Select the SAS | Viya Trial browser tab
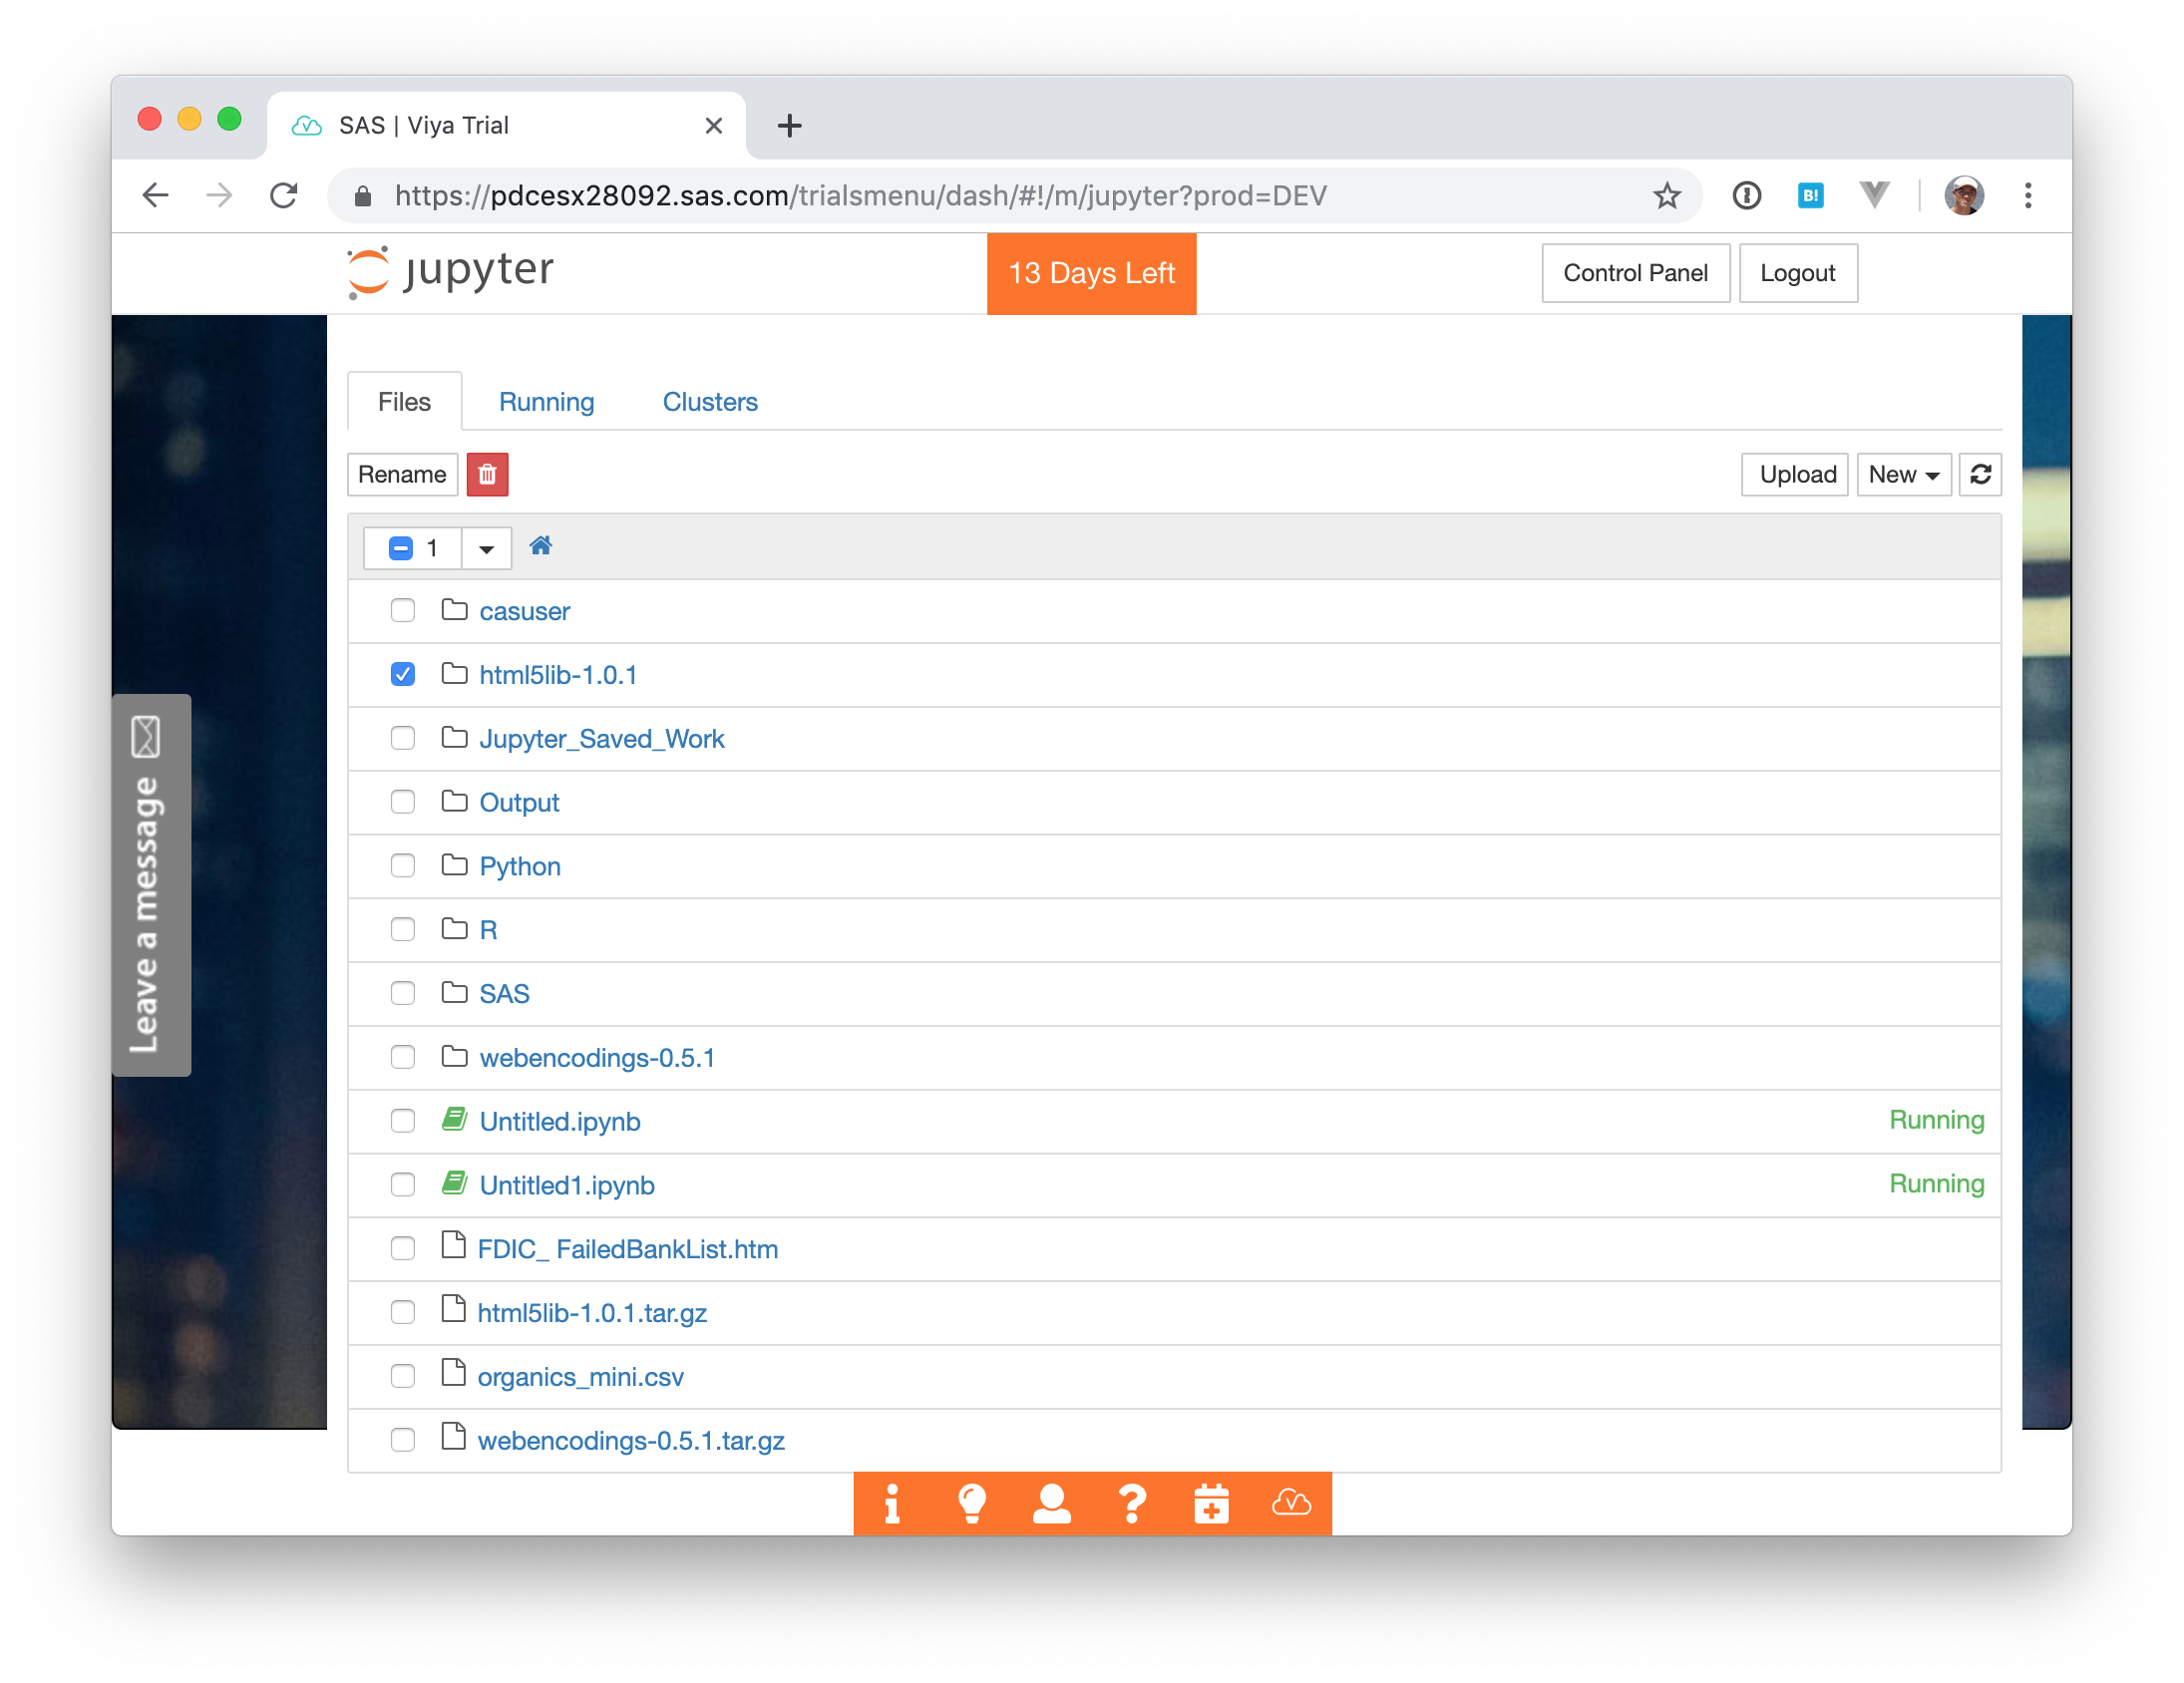The height and width of the screenshot is (1683, 2184). pos(506,125)
